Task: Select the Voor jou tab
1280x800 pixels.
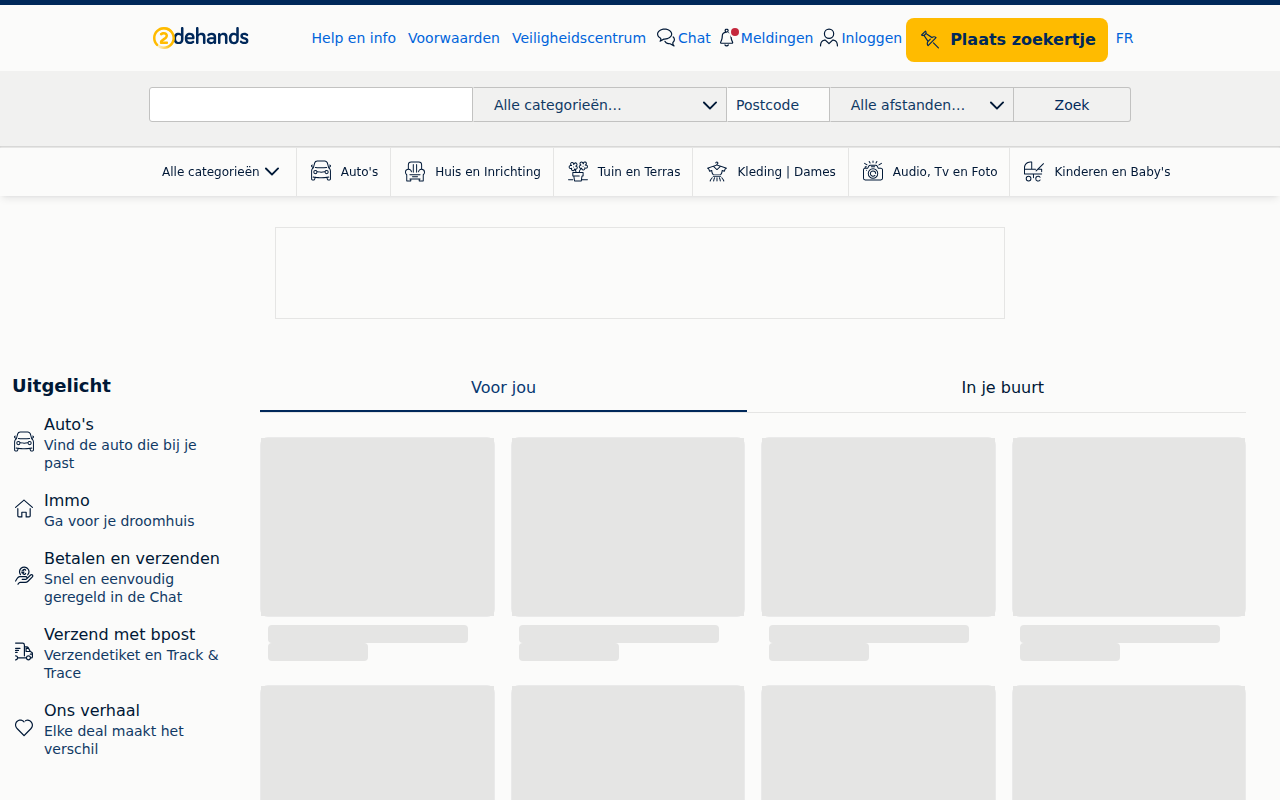Action: 503,388
